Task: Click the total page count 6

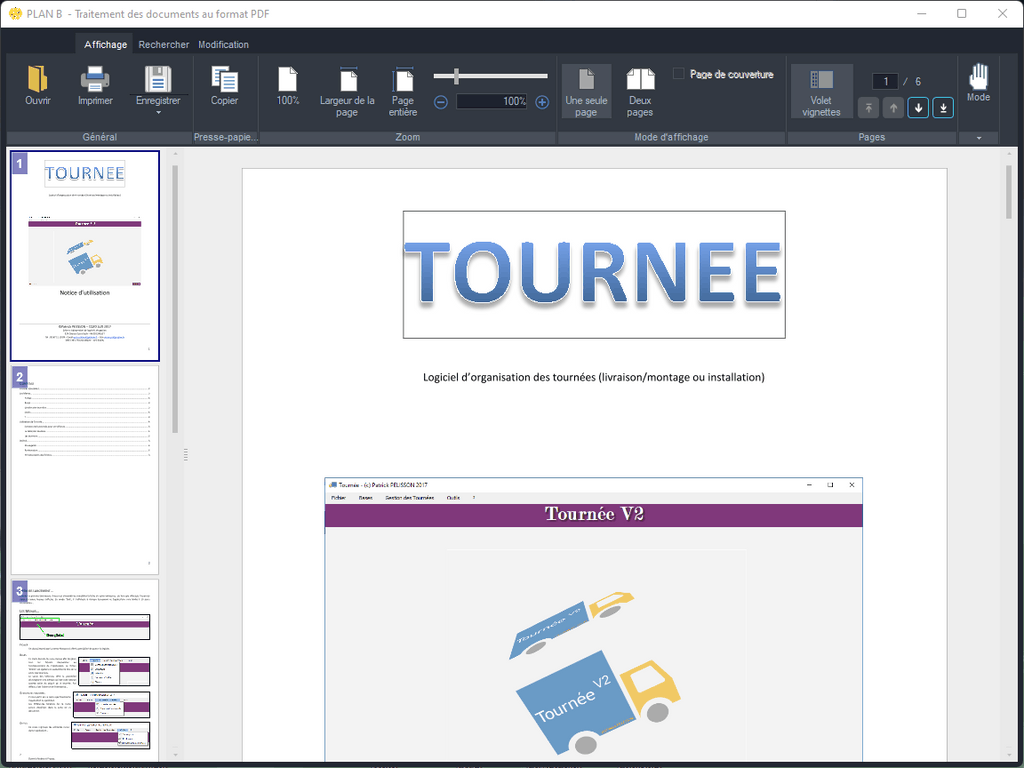Action: (x=918, y=82)
